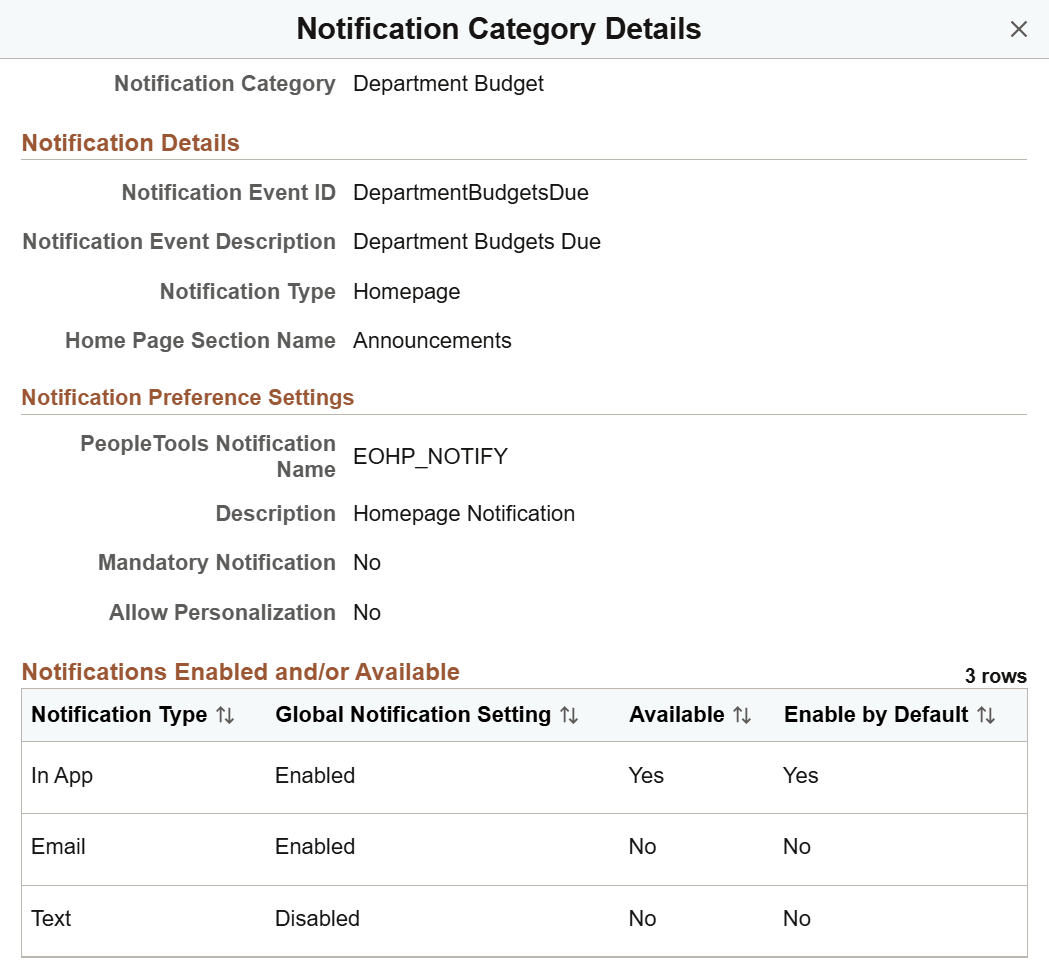1049x967 pixels.
Task: Click the DepartmentBudgetsDue event ID
Action: point(470,192)
